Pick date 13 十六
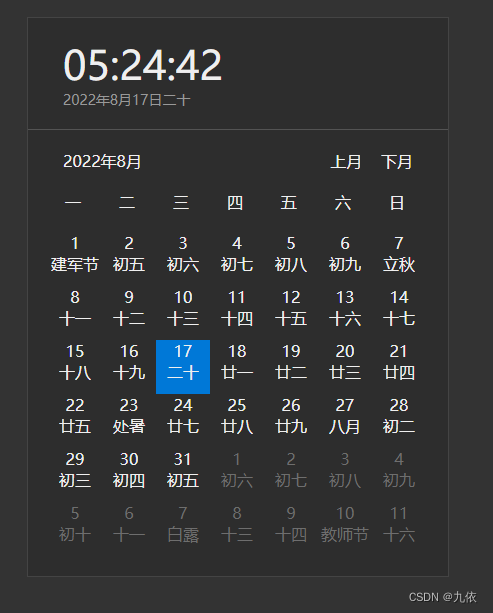 (x=344, y=308)
